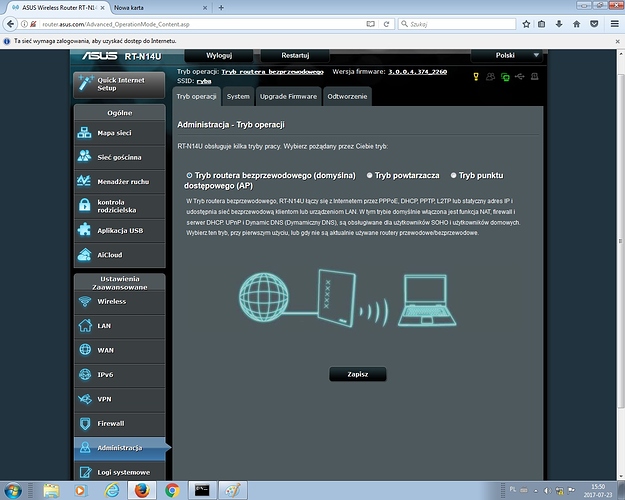This screenshot has height=500, width=625.
Task: Select Tryb punktu dostępowego radio button
Action: (x=453, y=175)
